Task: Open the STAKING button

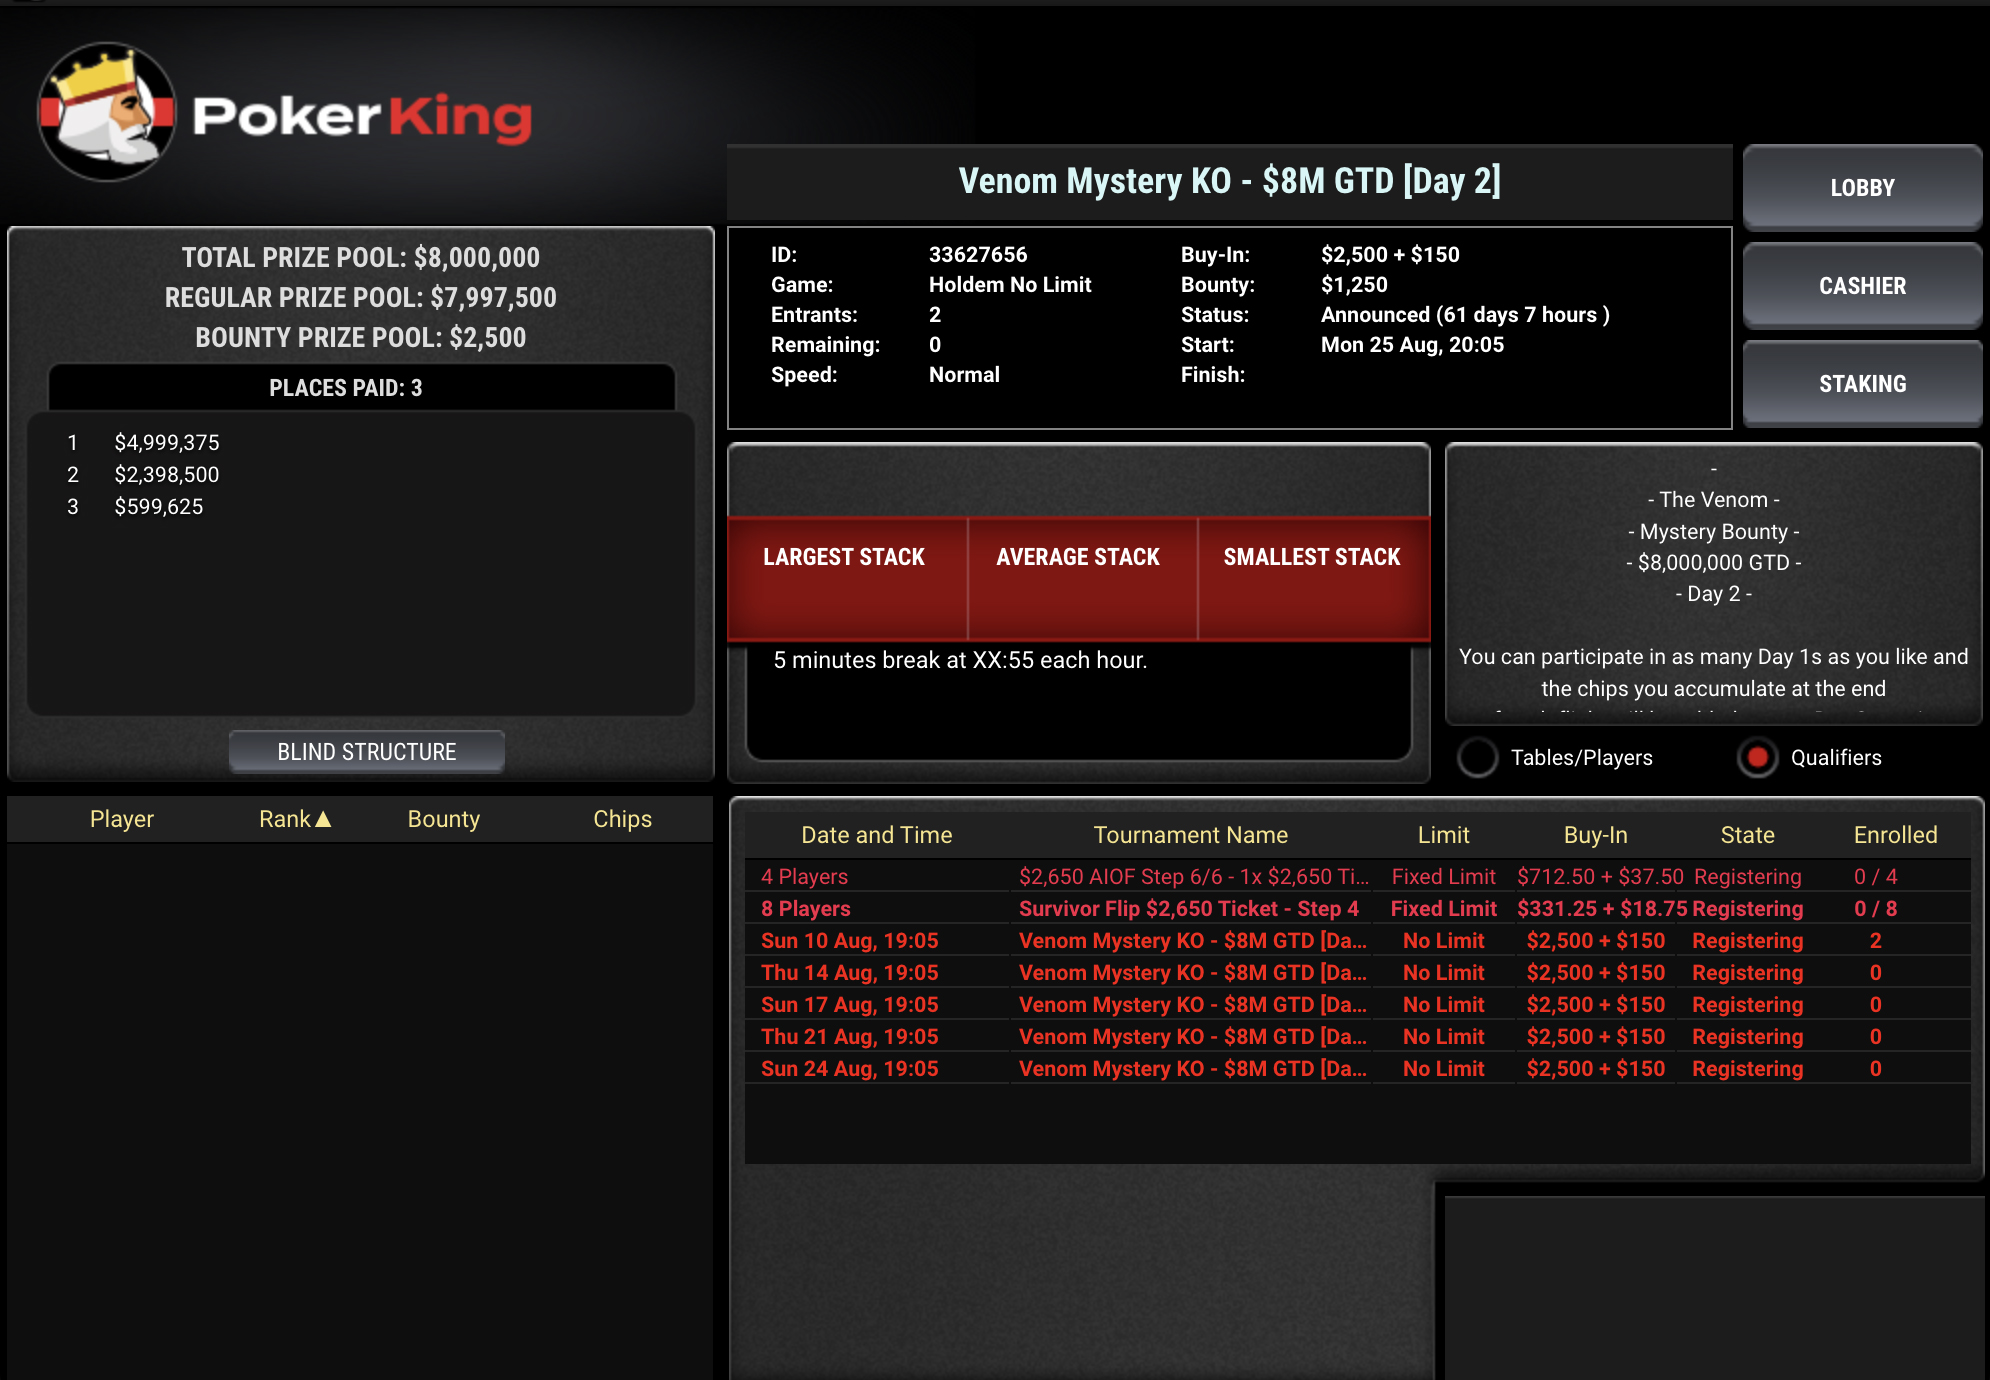Action: [x=1861, y=384]
